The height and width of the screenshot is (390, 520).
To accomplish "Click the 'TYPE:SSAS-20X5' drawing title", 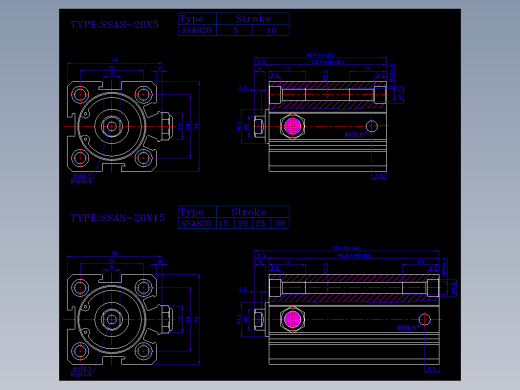I will [114, 25].
